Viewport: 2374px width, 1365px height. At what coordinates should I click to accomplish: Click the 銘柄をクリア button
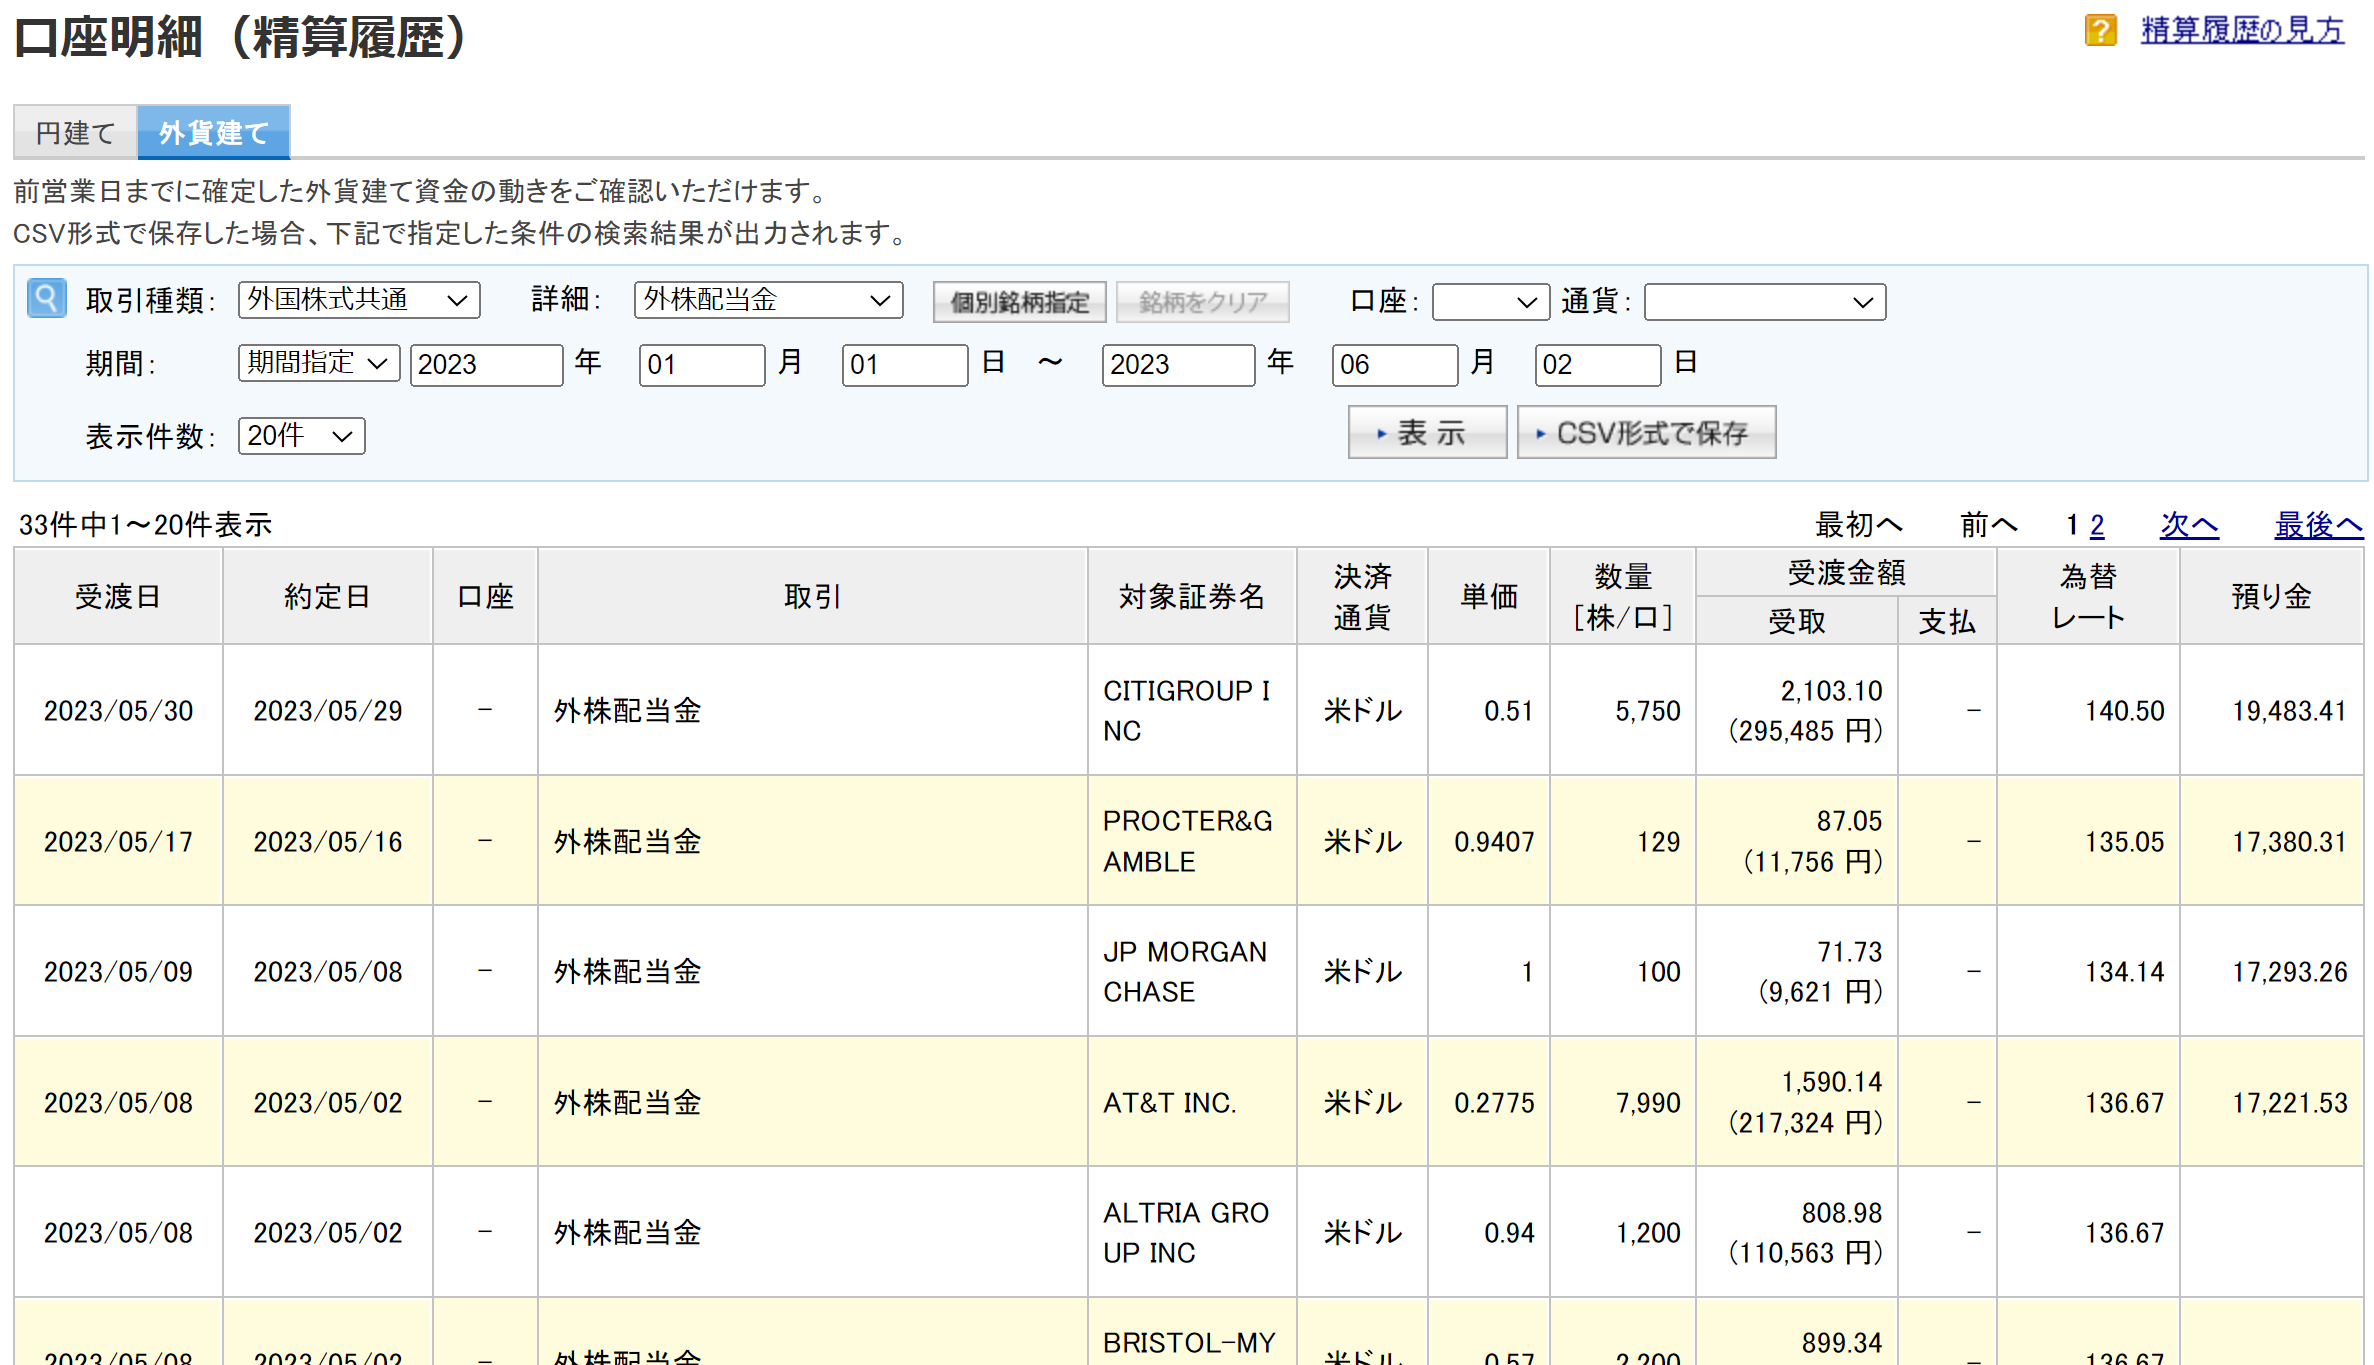pos(1202,302)
